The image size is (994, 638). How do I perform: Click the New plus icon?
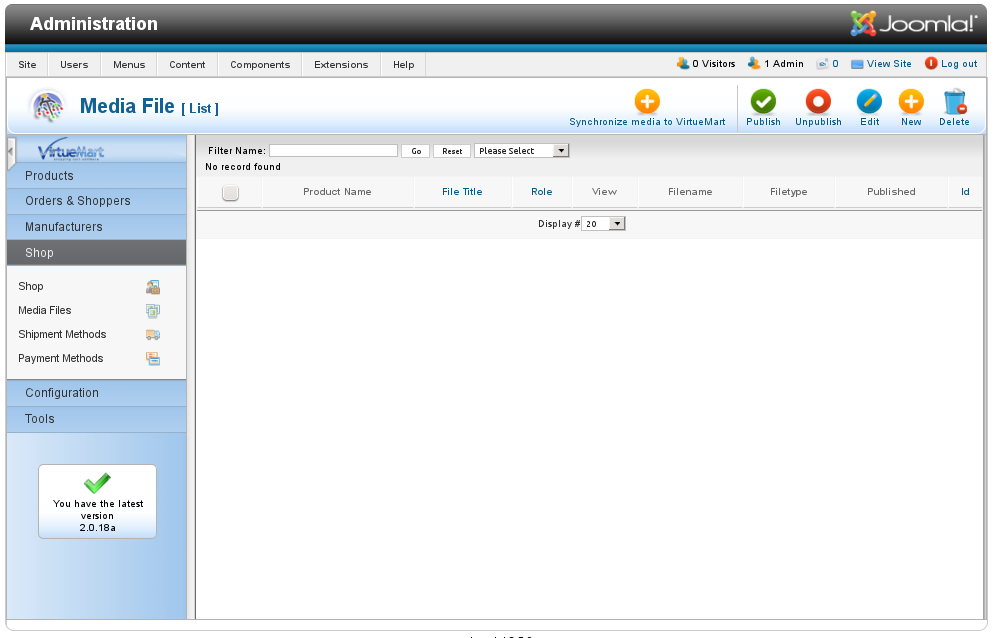tap(910, 102)
